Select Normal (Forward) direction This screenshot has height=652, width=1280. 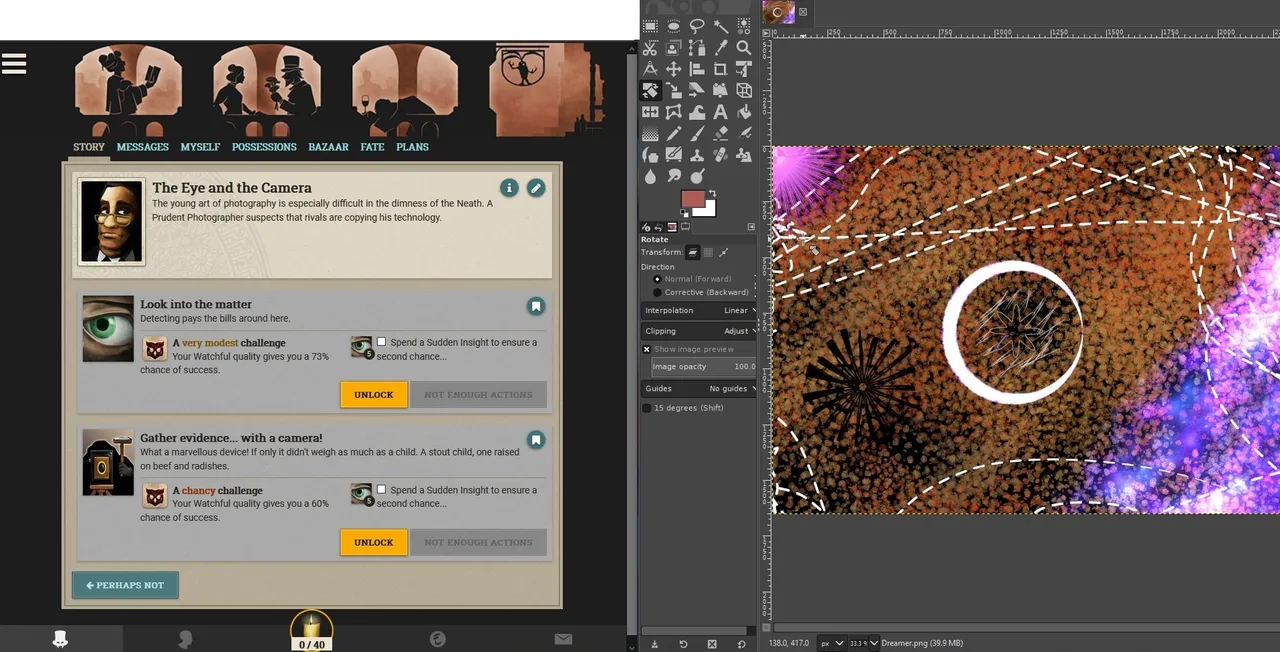click(x=657, y=279)
